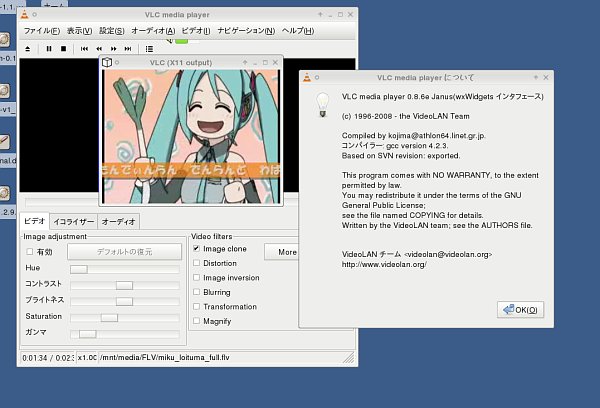
Task: Skip to previous track in playlist
Action: (x=84, y=49)
